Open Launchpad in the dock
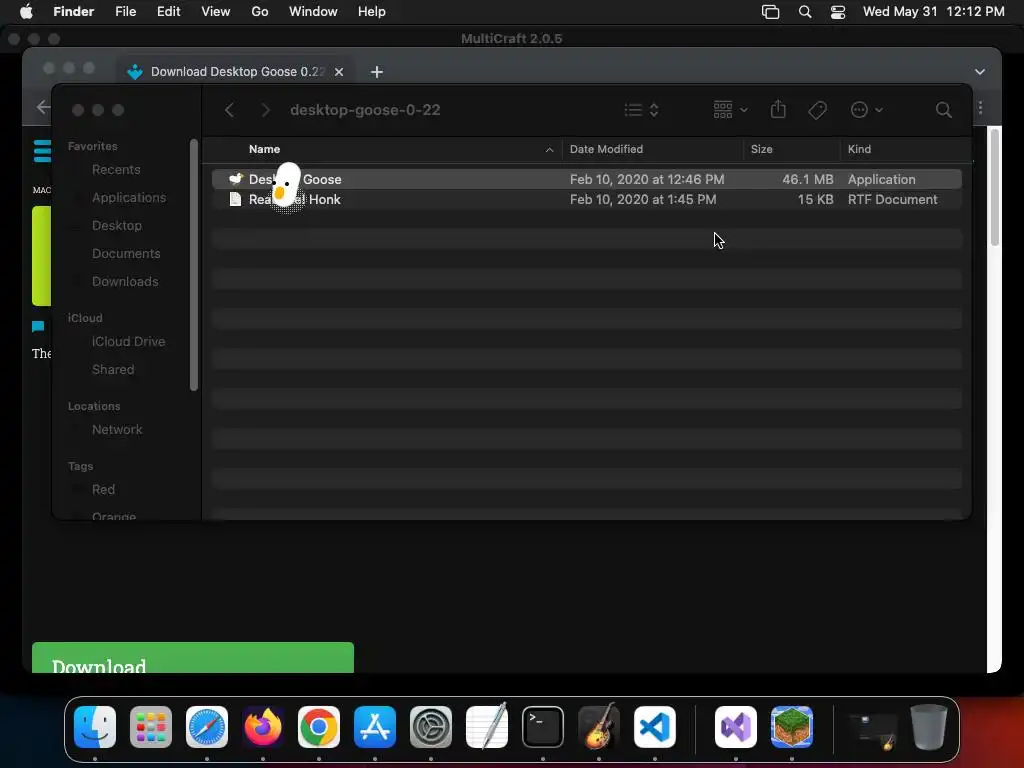The image size is (1024, 768). pyautogui.click(x=151, y=727)
